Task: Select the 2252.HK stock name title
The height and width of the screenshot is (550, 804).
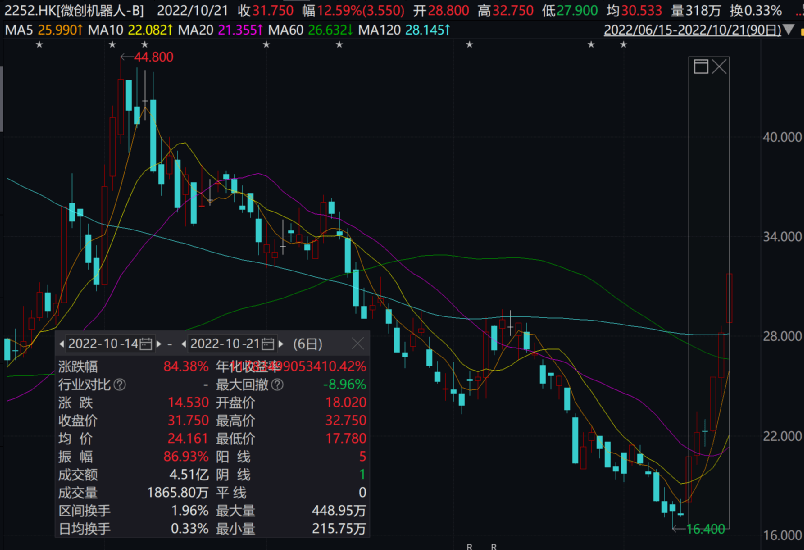Action: tap(74, 10)
